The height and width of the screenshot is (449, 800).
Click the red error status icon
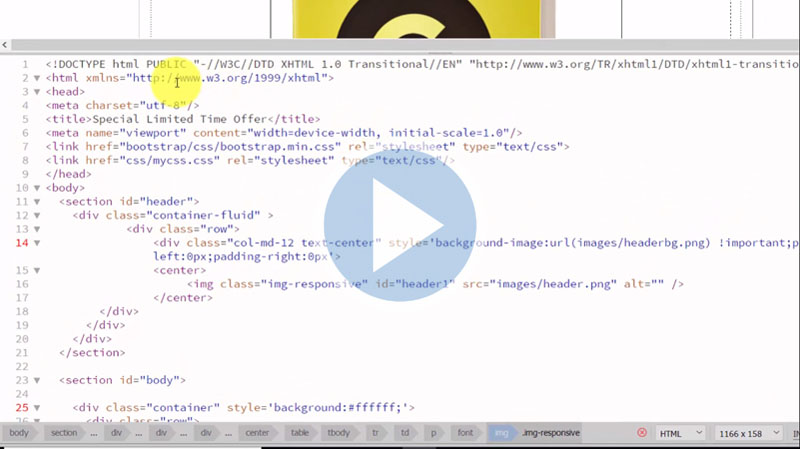[x=642, y=433]
